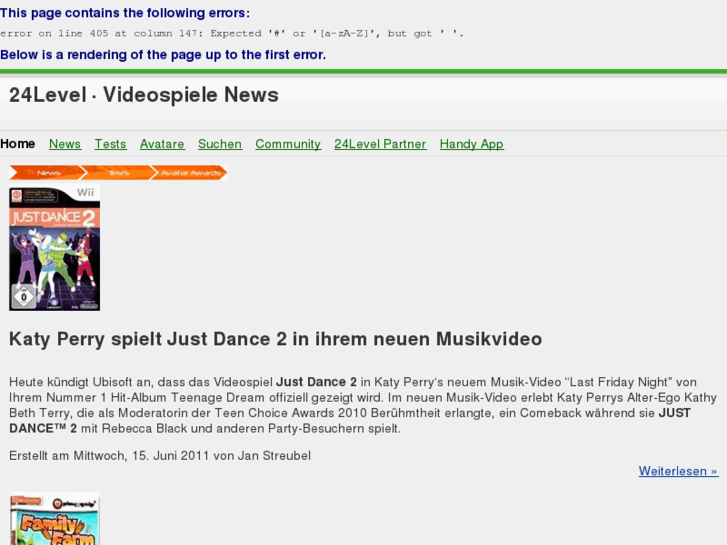The height and width of the screenshot is (545, 727).
Task: Open the Handy App link
Action: [x=472, y=144]
